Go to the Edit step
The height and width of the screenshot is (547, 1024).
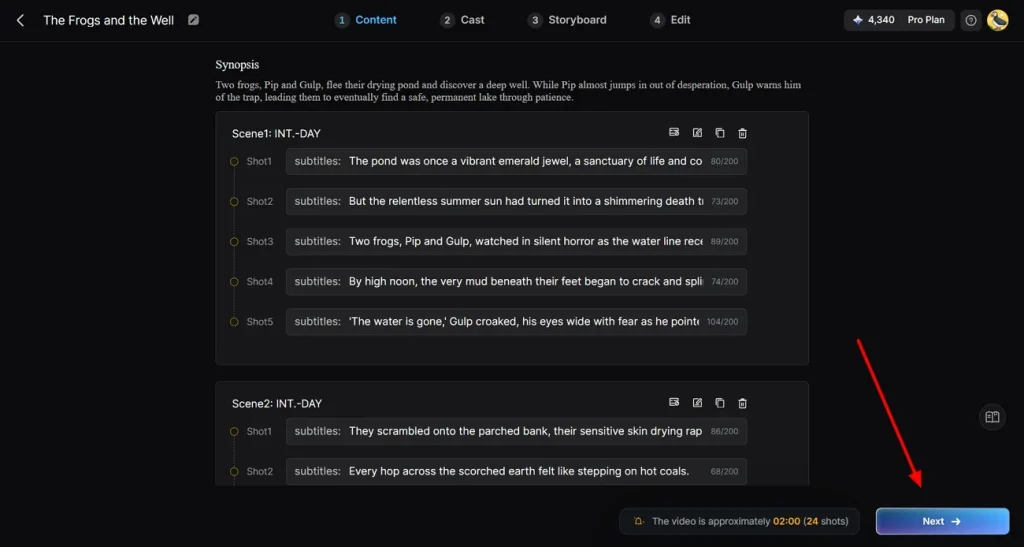pos(671,20)
